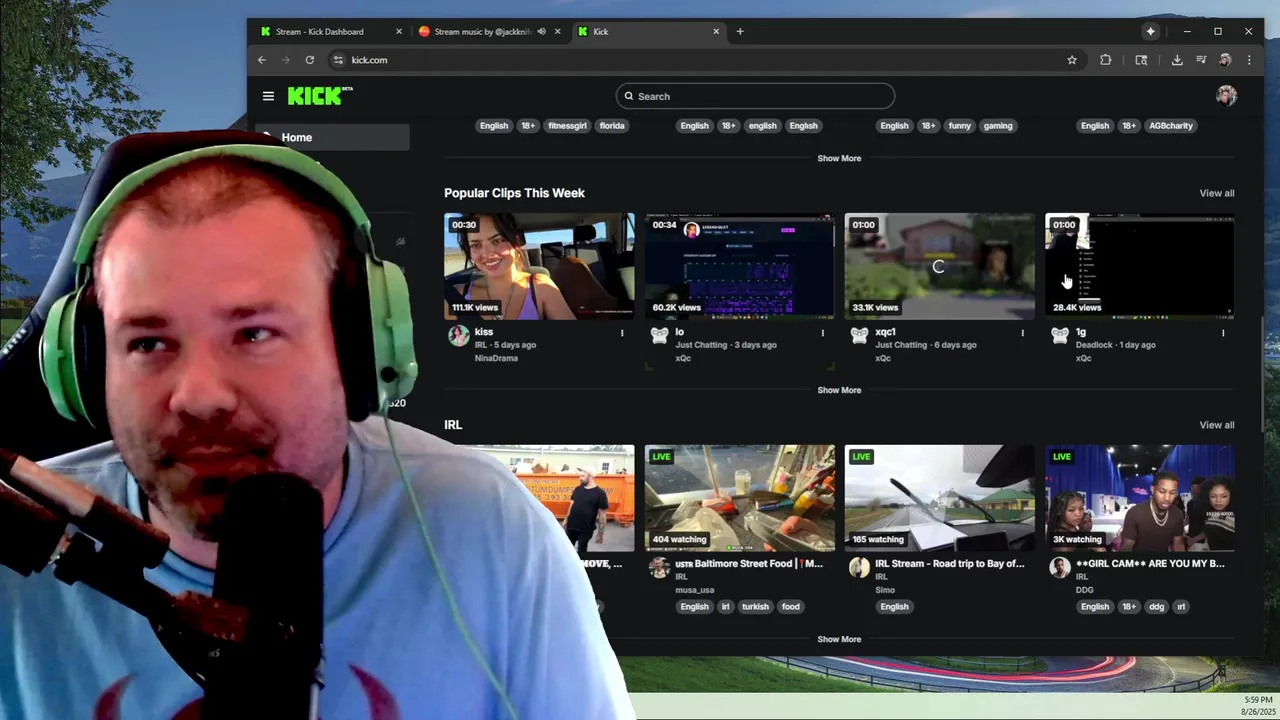1280x720 pixels.
Task: Click musa_usa streamer avatar
Action: (659, 568)
